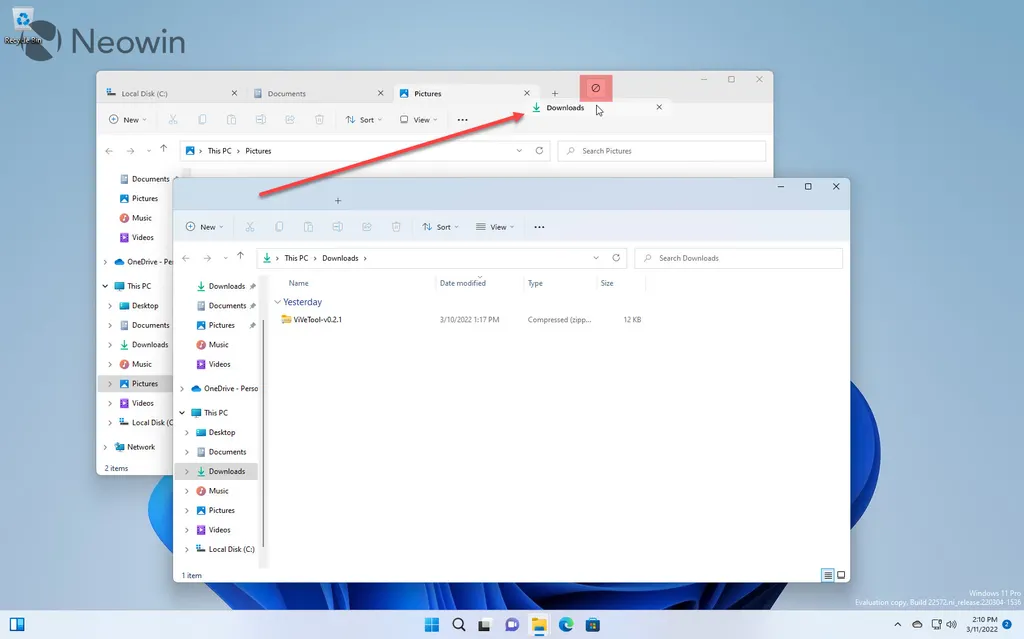This screenshot has height=639, width=1024.
Task: Collapse This PC in front navigation pane
Action: (182, 413)
